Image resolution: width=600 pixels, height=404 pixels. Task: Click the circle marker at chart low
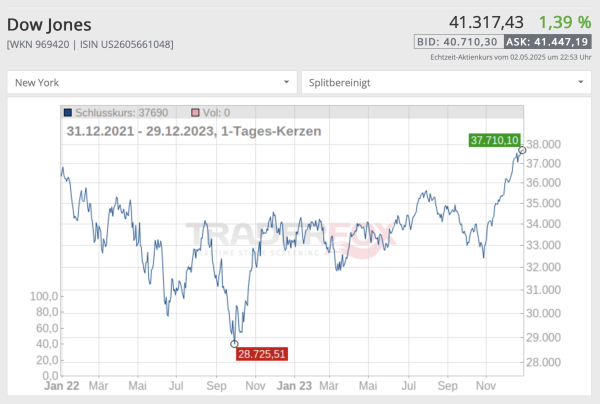click(234, 344)
